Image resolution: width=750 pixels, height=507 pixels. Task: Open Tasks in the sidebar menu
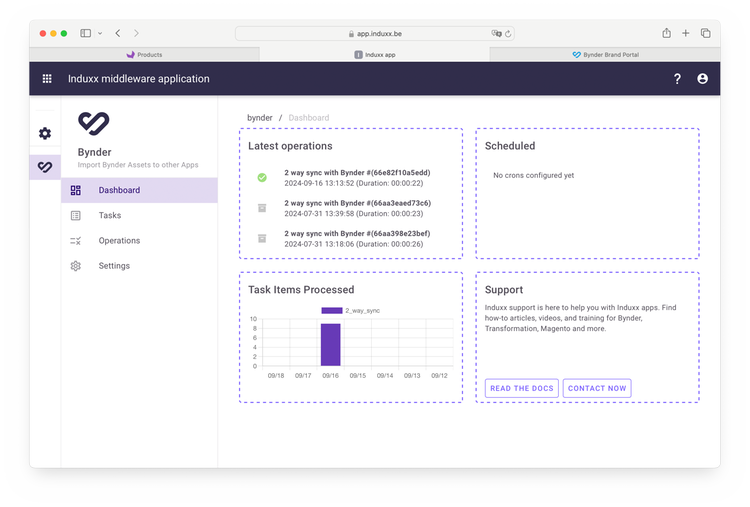pos(139,216)
